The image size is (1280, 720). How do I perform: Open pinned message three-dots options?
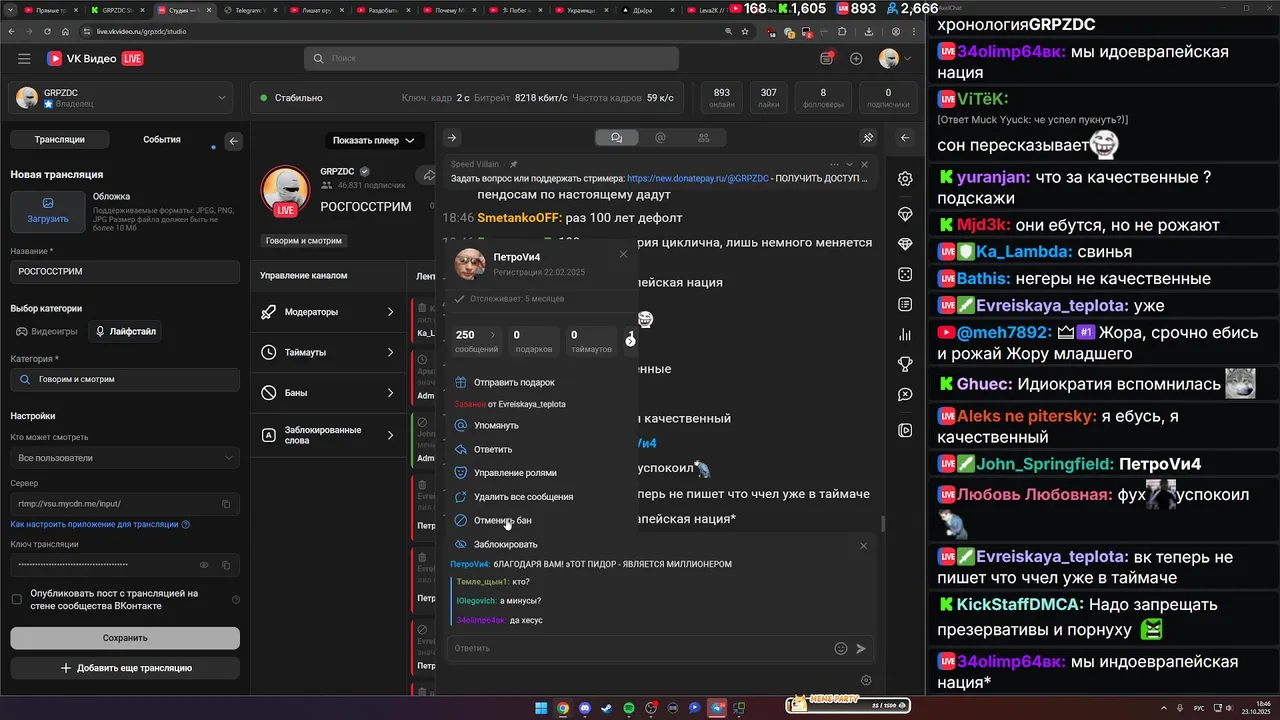[833, 164]
